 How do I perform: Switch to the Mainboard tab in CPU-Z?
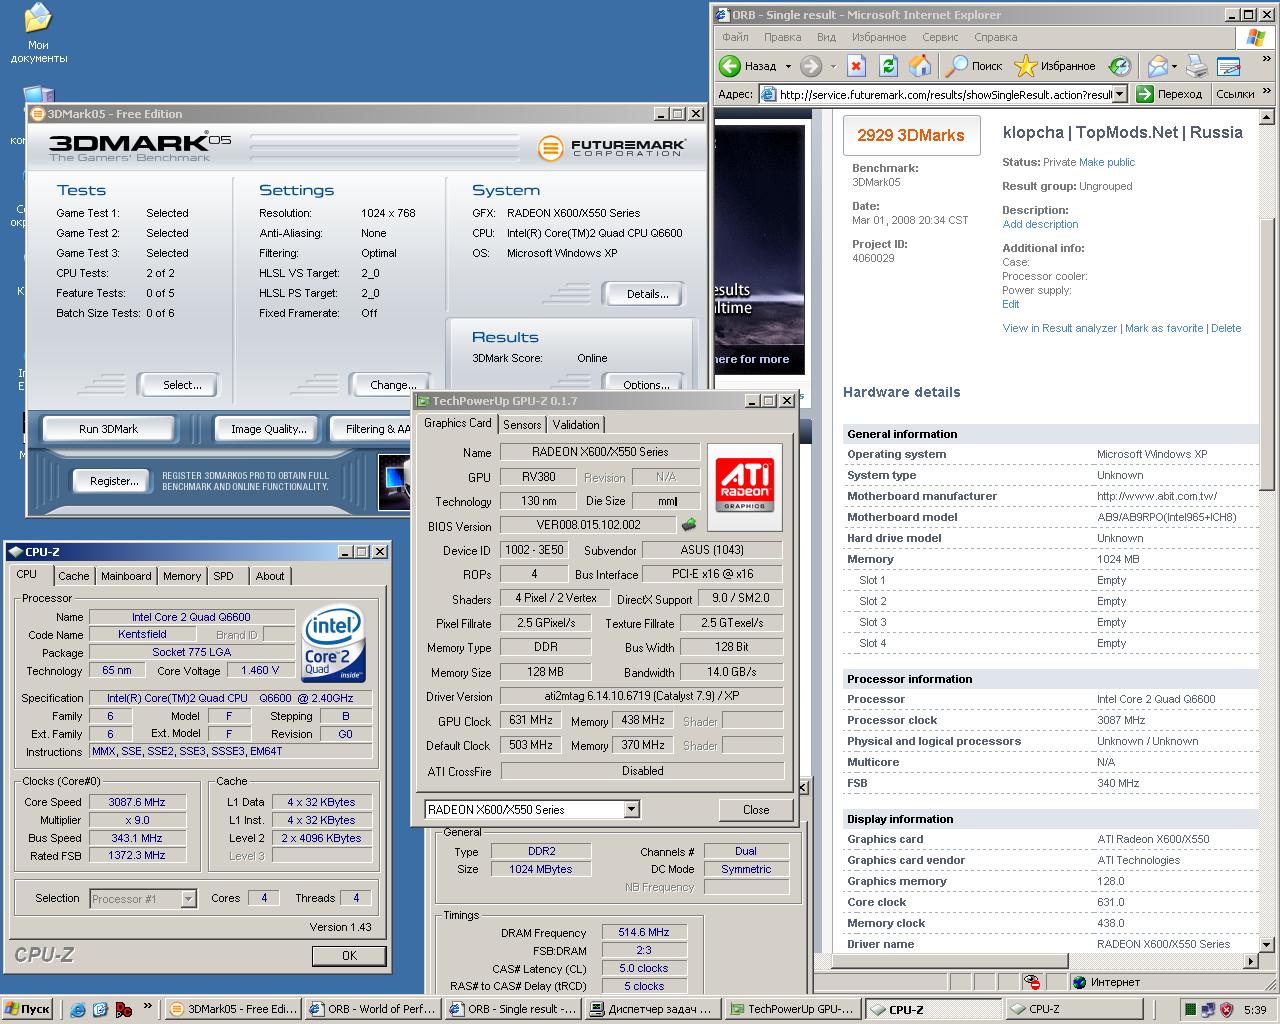[x=126, y=576]
